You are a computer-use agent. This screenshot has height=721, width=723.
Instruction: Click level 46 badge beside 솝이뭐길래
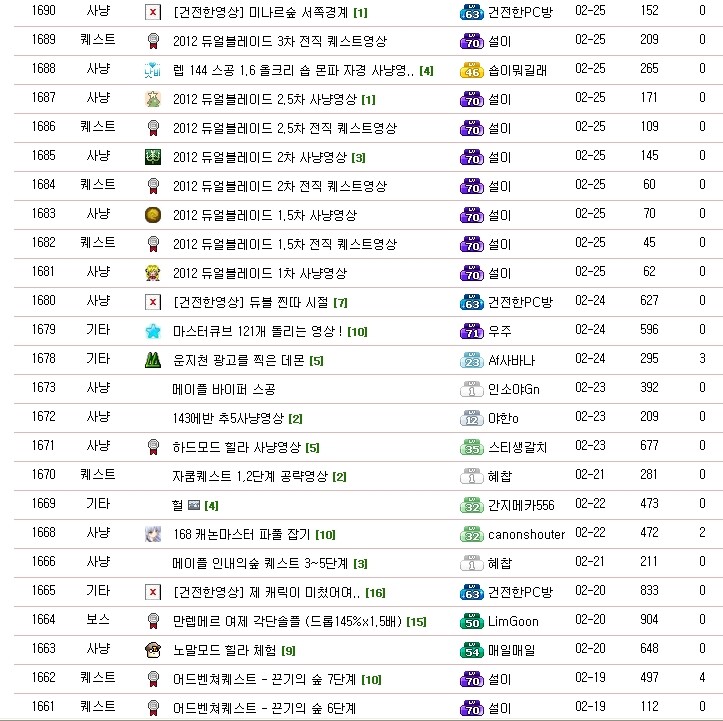point(472,70)
